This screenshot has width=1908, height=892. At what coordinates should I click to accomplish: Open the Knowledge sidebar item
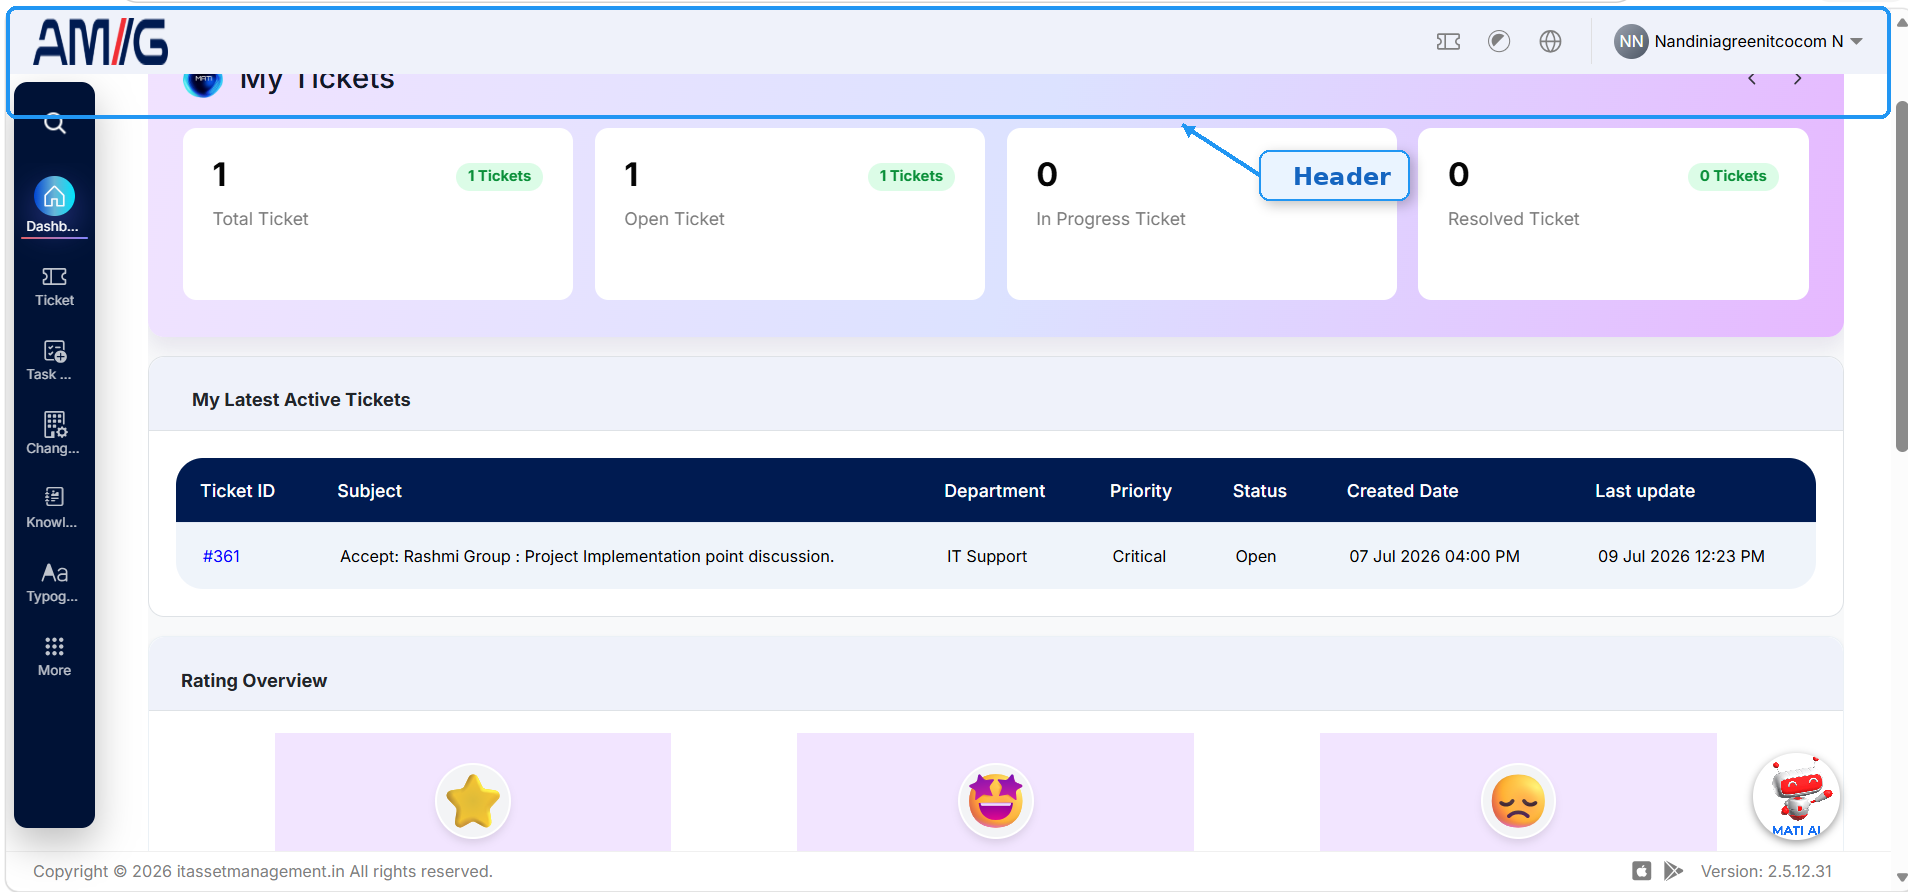click(x=54, y=509)
